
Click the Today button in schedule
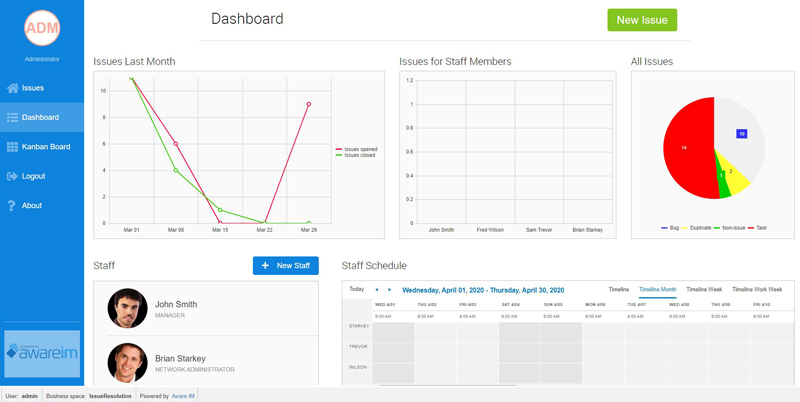(357, 289)
